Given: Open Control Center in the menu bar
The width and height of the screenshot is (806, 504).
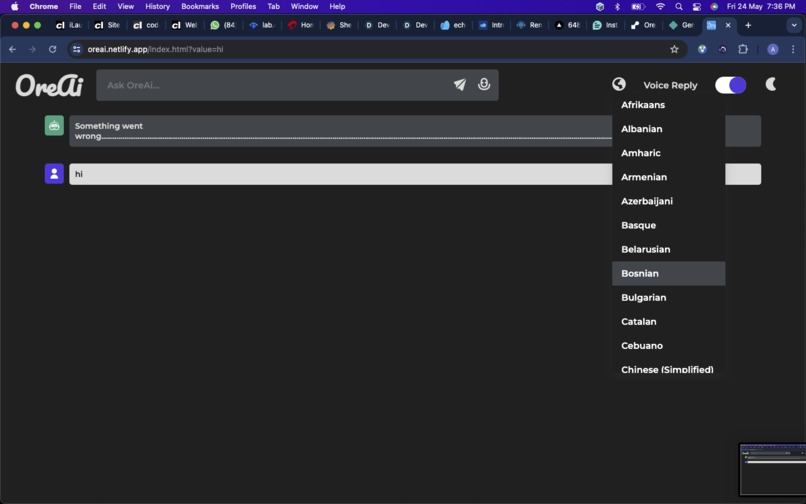Looking at the screenshot, I should pyautogui.click(x=697, y=7).
